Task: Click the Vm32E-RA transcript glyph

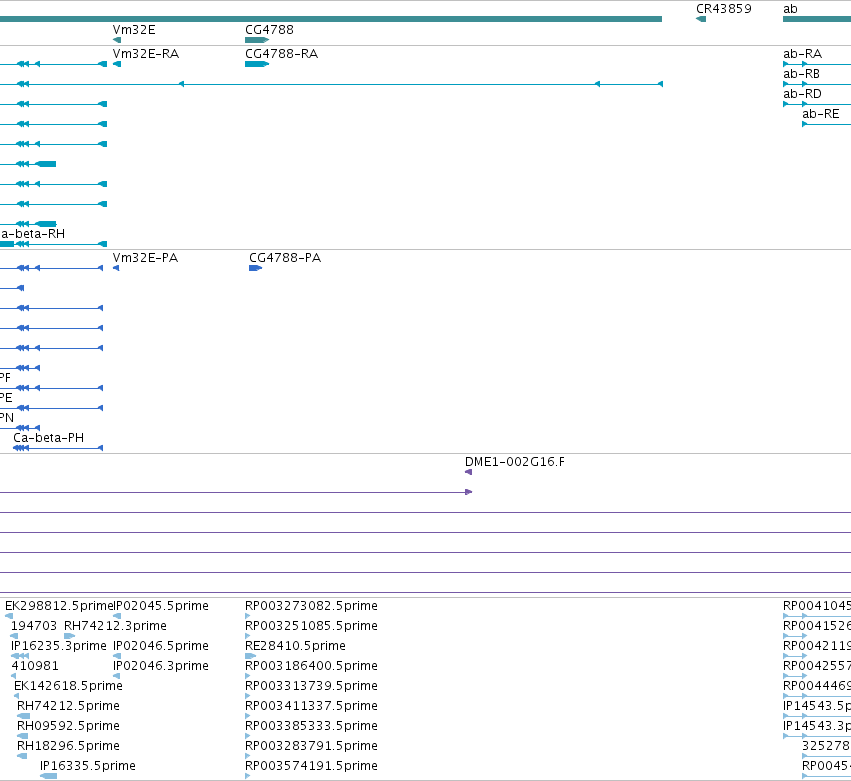Action: point(117,64)
